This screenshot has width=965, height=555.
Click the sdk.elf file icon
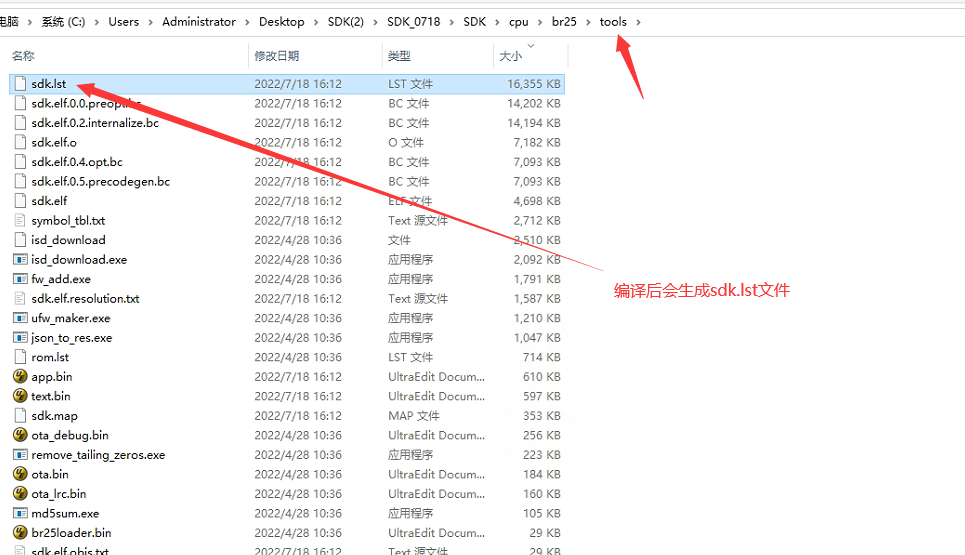point(20,201)
